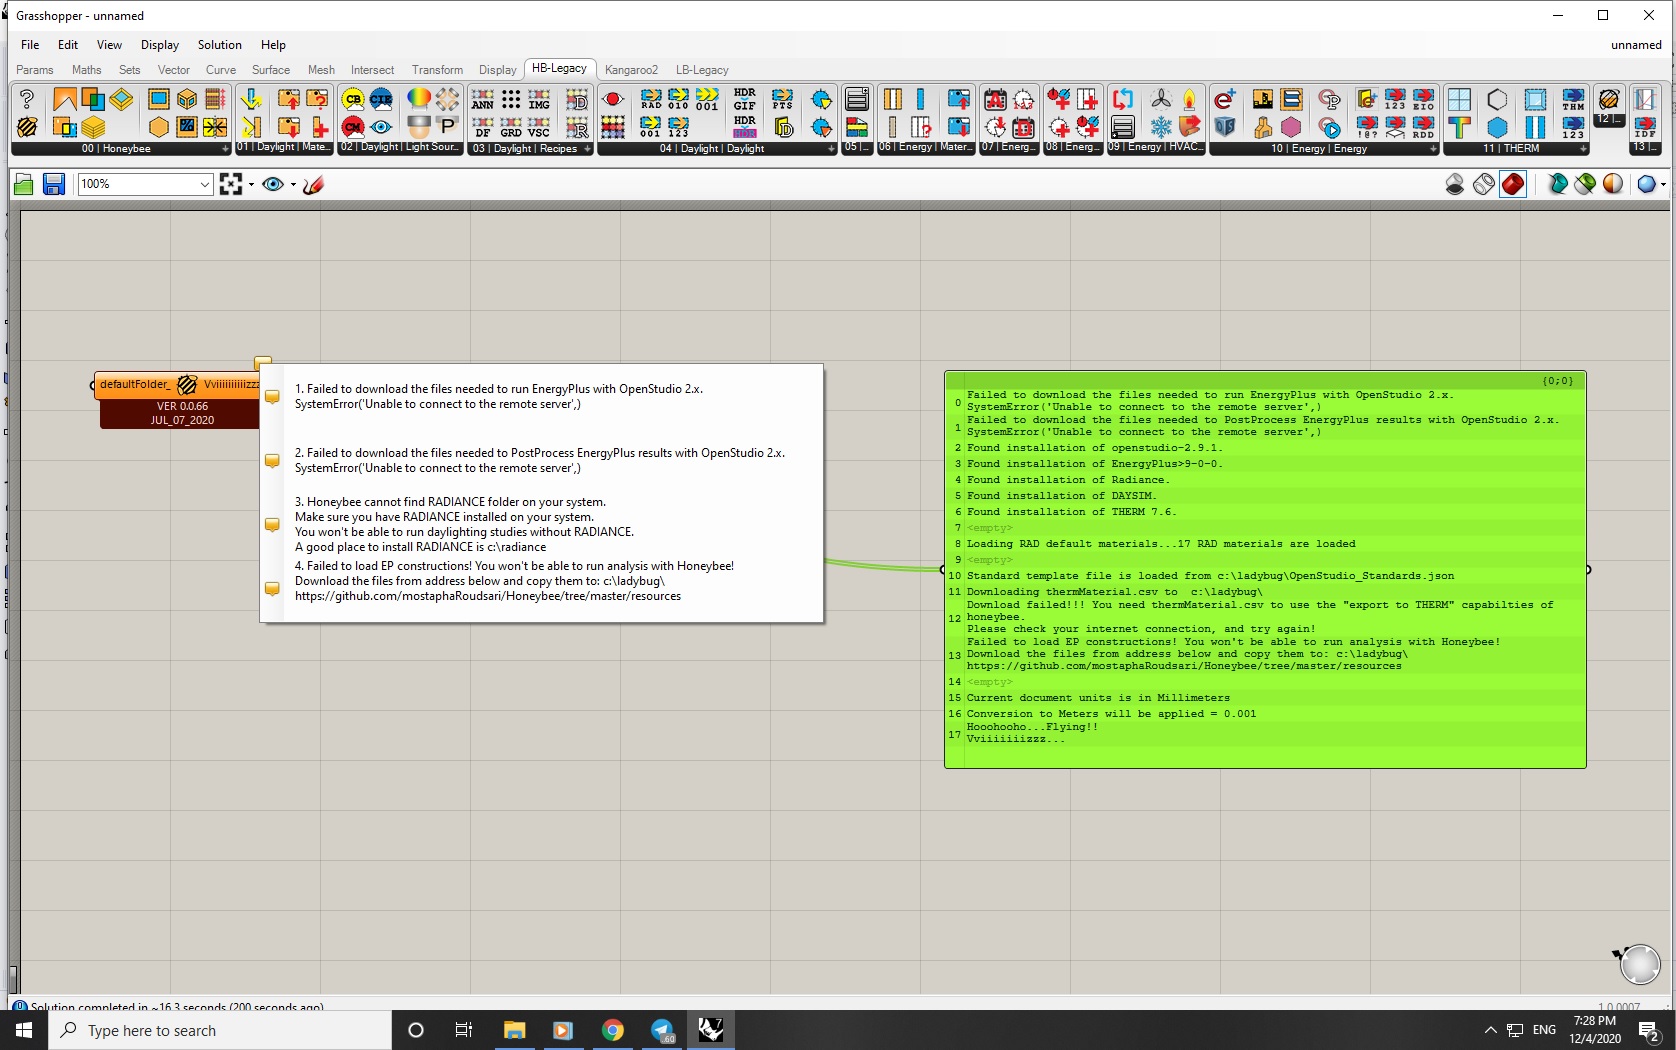1676x1050 pixels.
Task: Pick the yellow CB light source icon
Action: coord(353,99)
